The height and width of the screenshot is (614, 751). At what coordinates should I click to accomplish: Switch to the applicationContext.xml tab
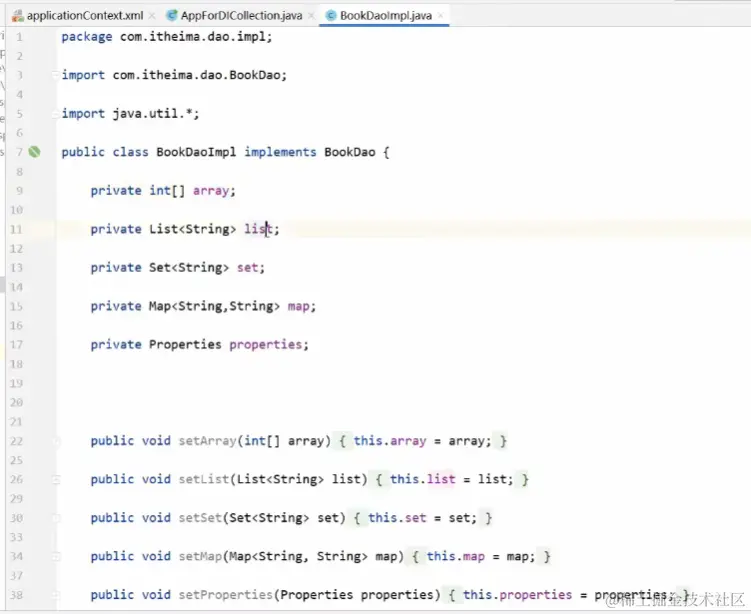(85, 15)
